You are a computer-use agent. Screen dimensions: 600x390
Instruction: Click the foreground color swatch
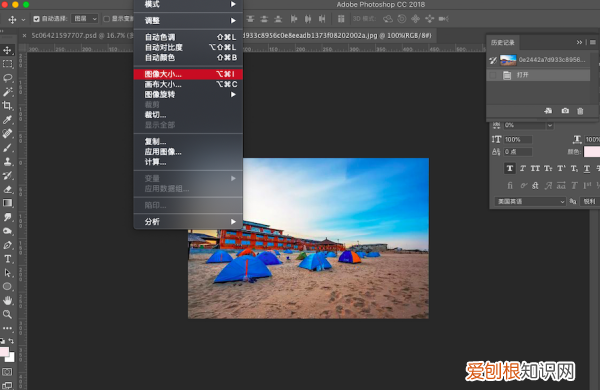coord(4,351)
